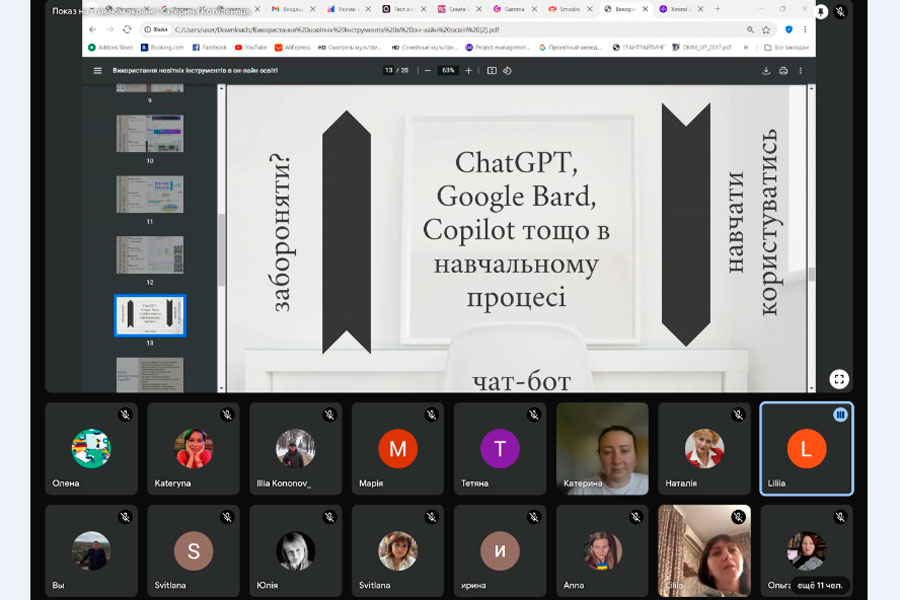Print the PDF using the printer icon
900x600 pixels.
coord(783,71)
